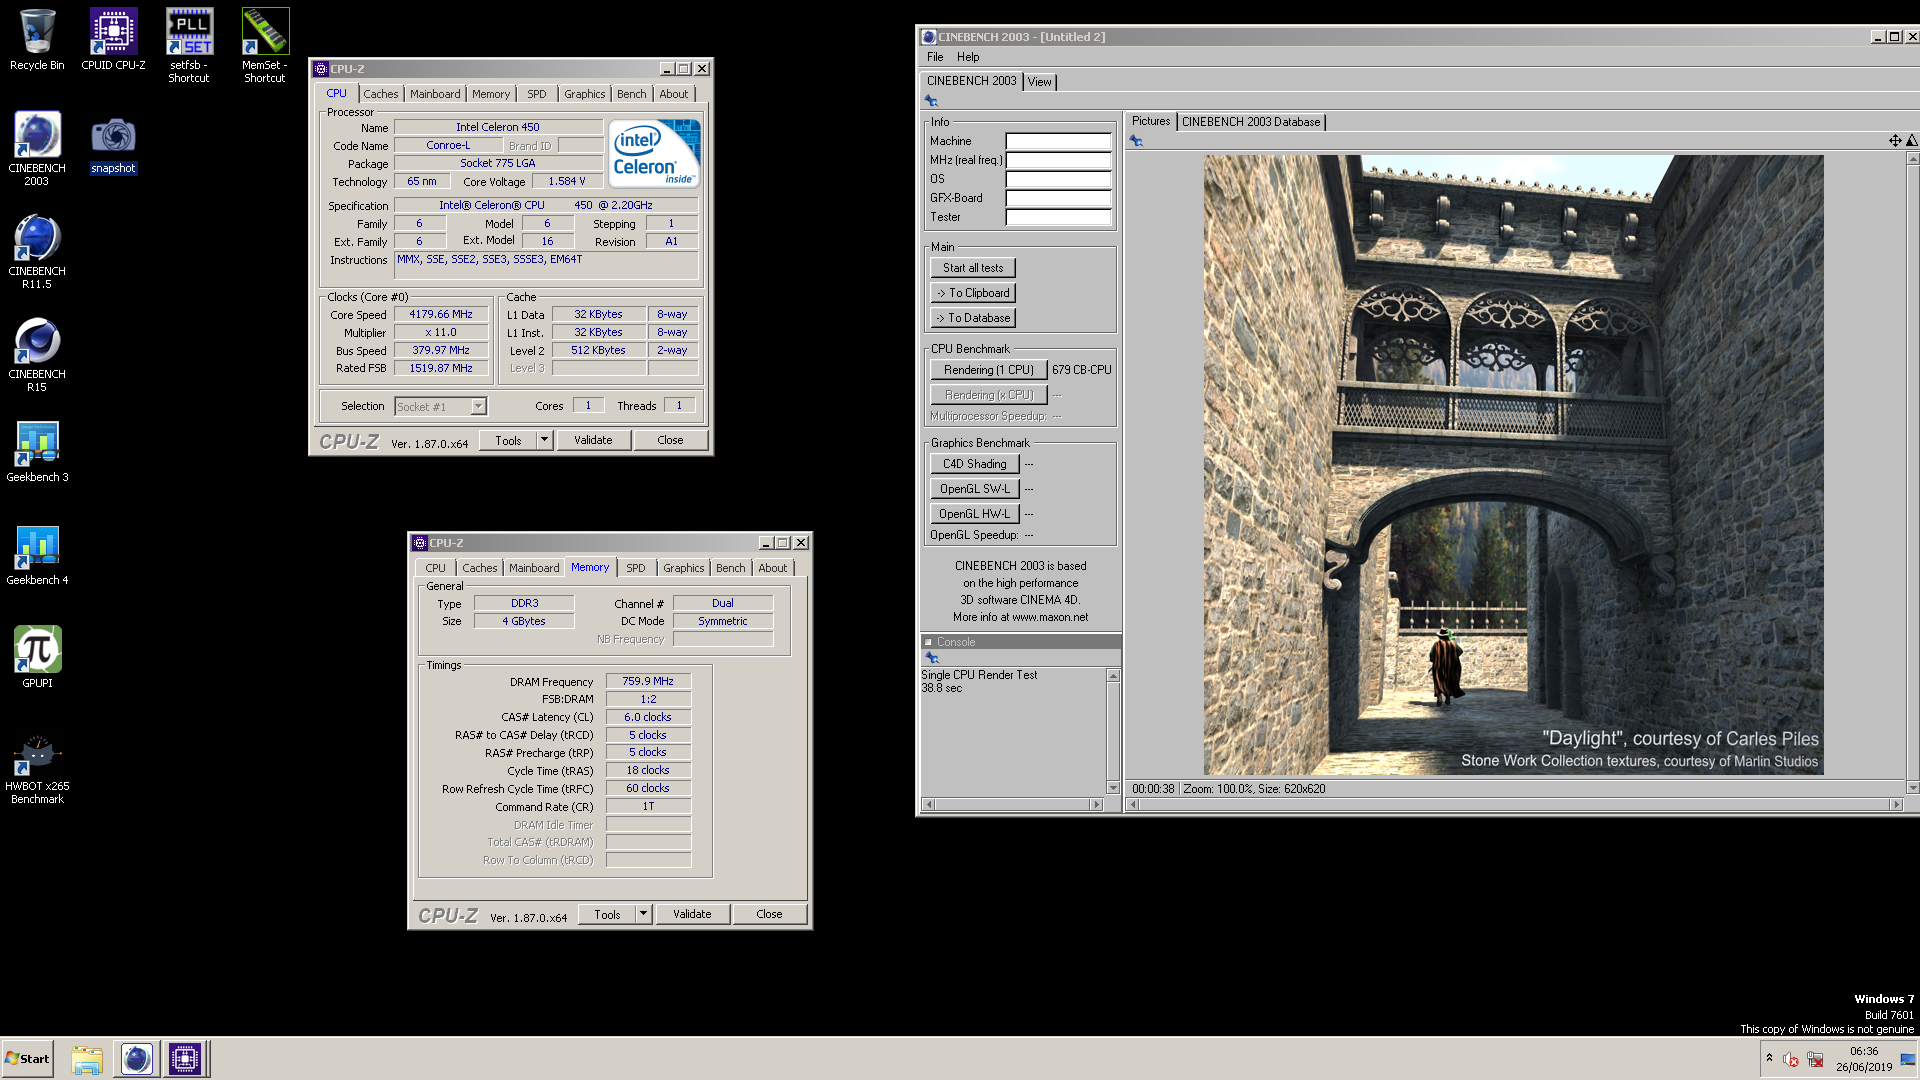1920x1080 pixels.
Task: Click the To Clipboard button
Action: click(x=973, y=293)
